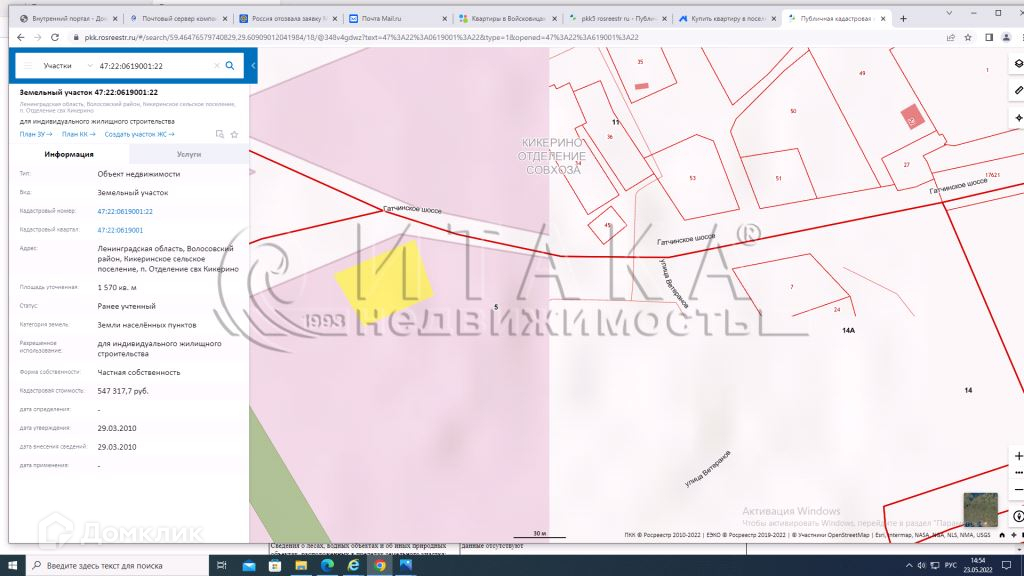Open Internet Explorer from the taskbar
Viewport: 1024px width, 576px height.
click(x=353, y=565)
